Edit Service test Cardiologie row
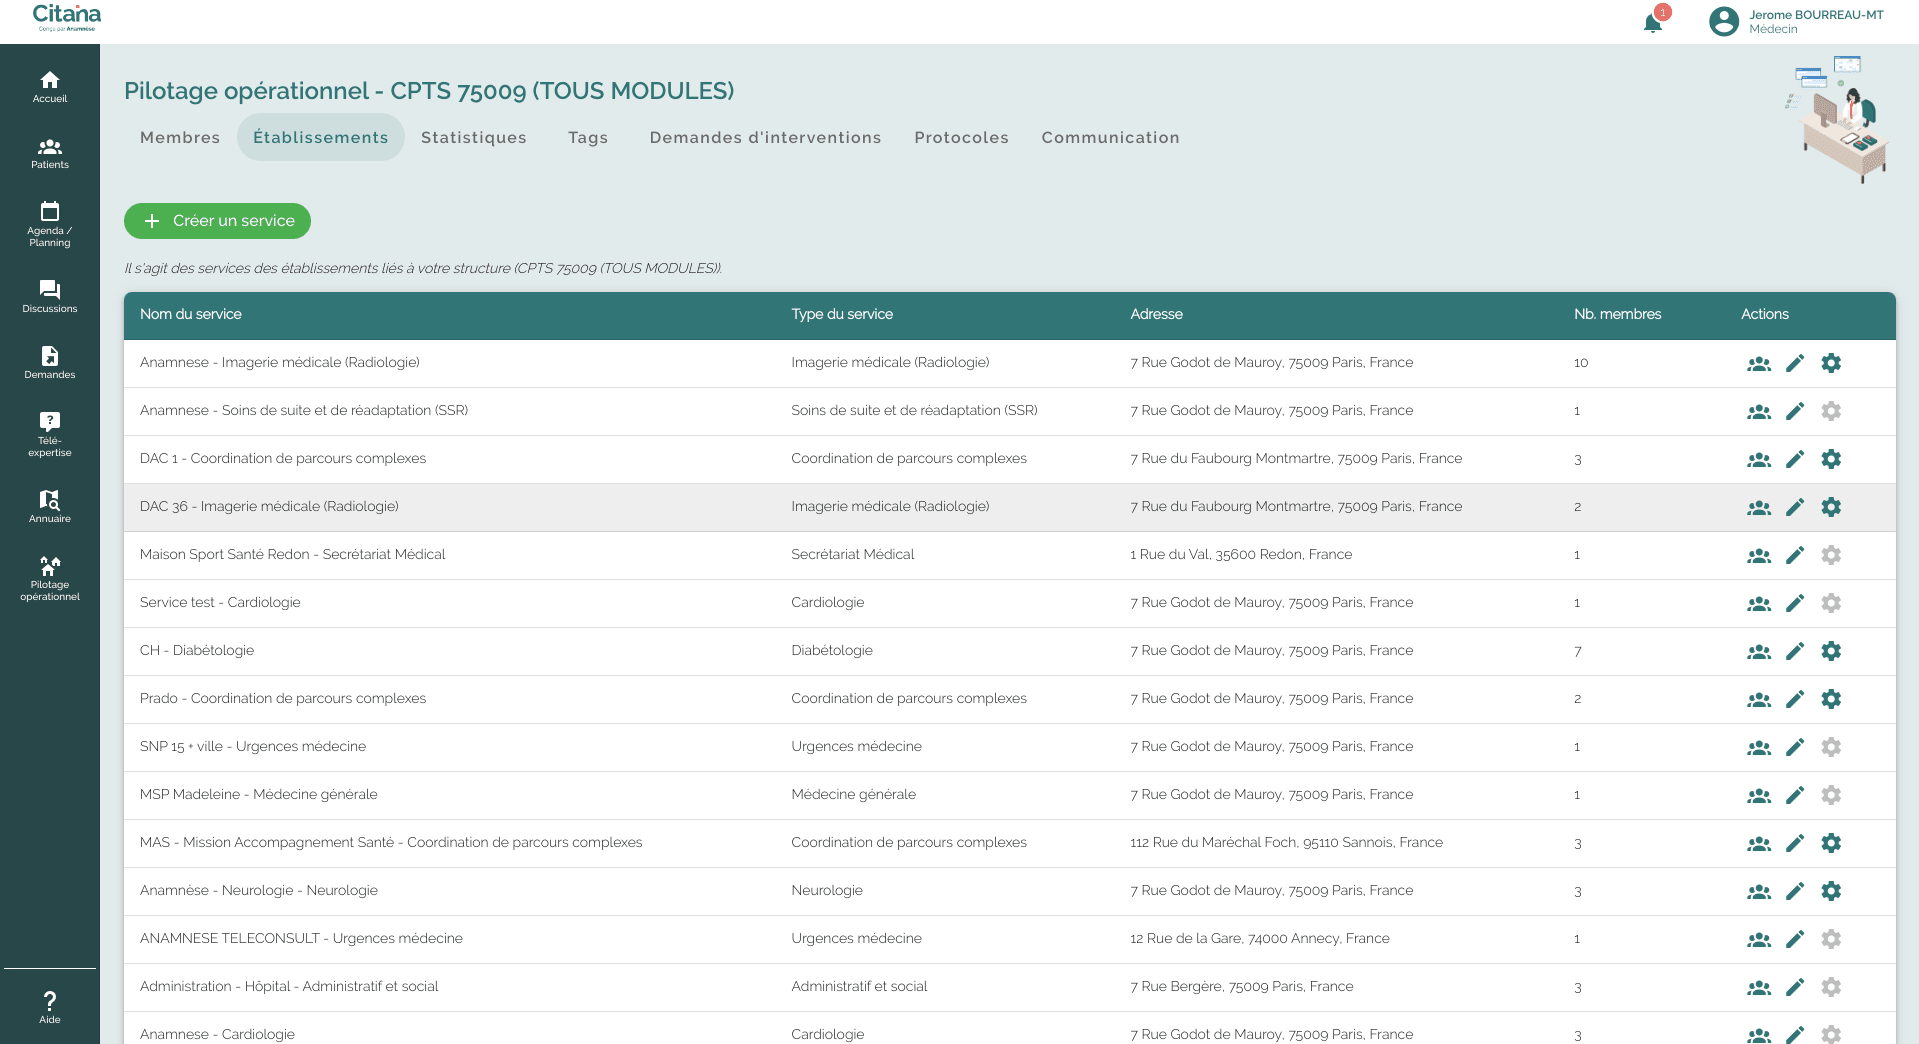 [x=1795, y=603]
